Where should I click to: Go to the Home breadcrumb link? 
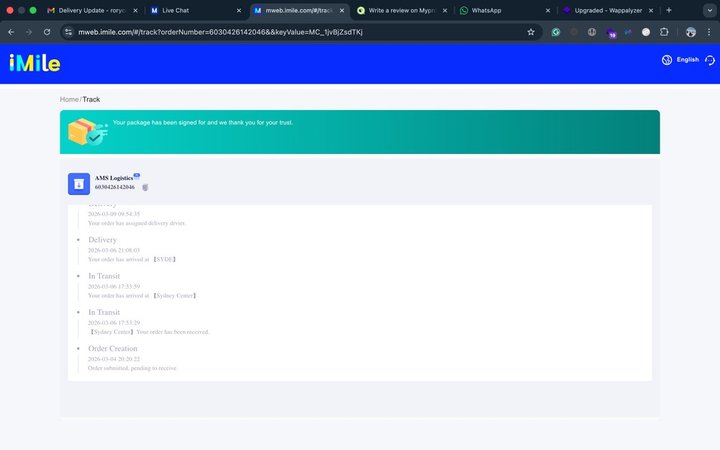(69, 99)
